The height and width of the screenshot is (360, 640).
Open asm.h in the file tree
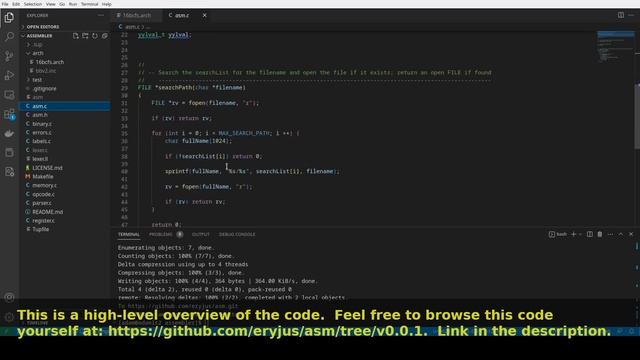point(40,115)
